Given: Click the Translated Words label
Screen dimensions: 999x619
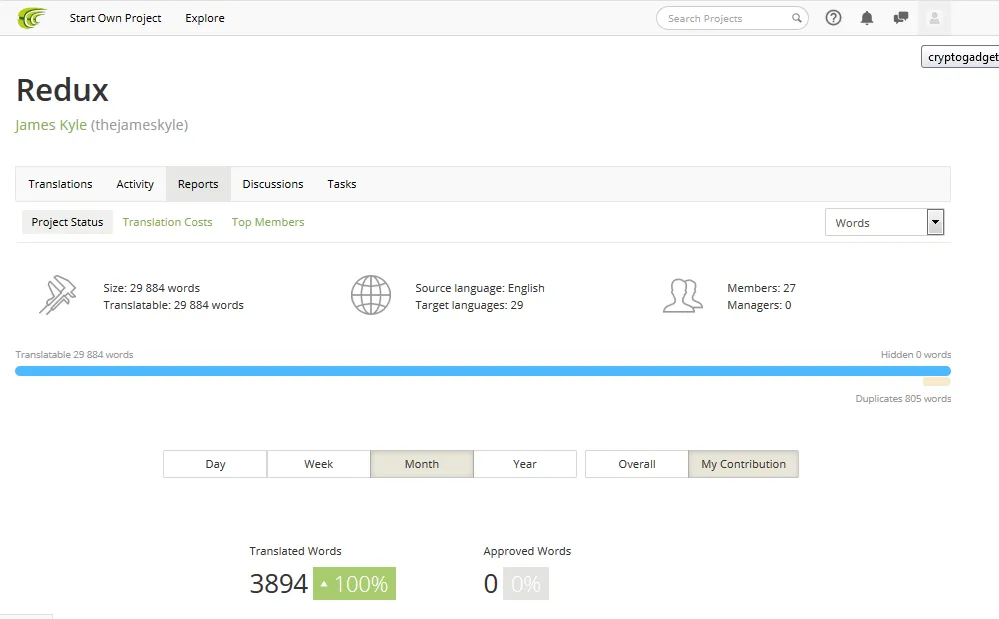Looking at the screenshot, I should coord(295,551).
